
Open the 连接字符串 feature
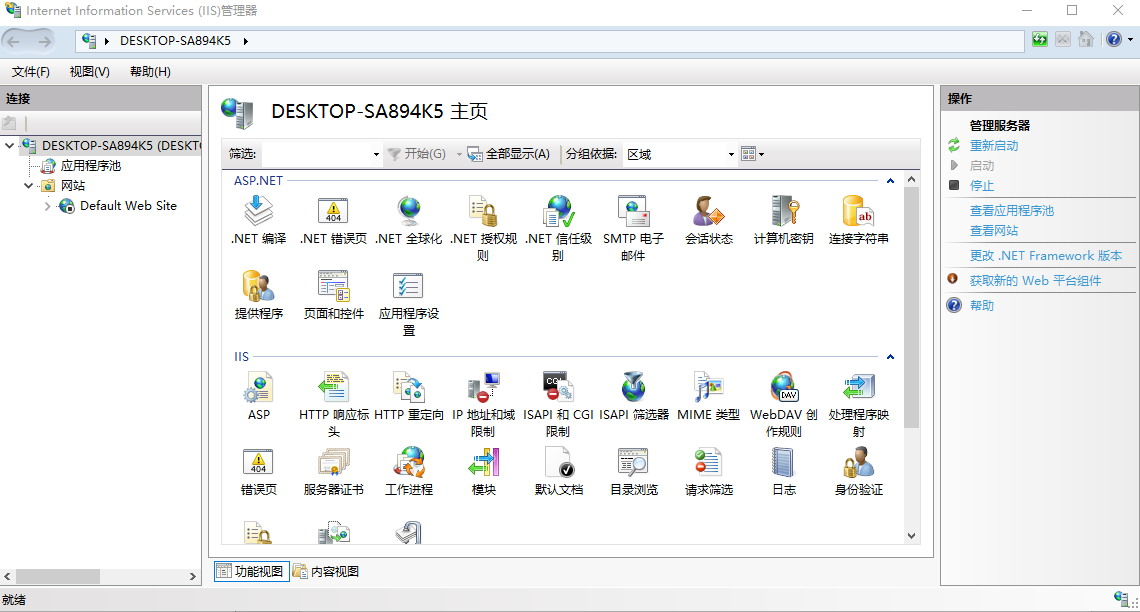click(857, 212)
